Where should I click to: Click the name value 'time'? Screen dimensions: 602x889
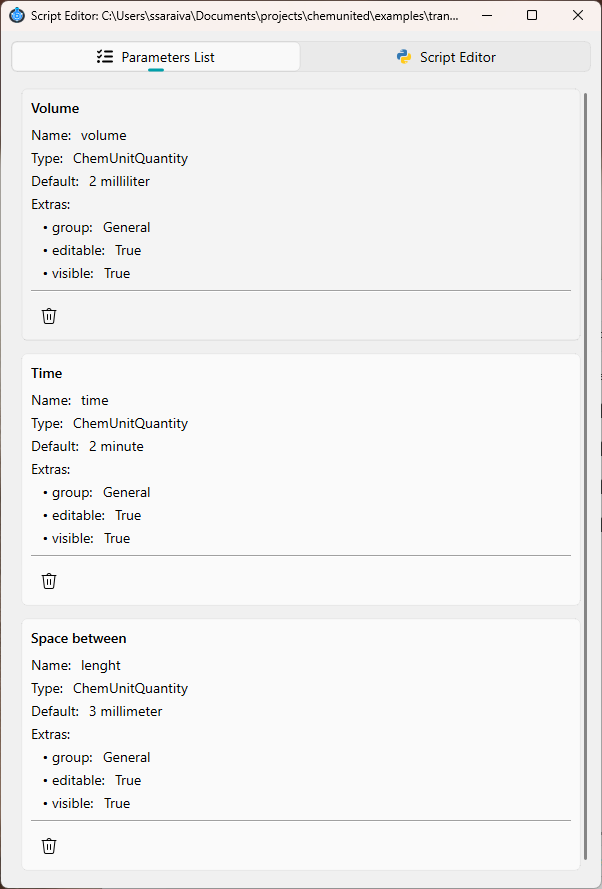point(95,400)
